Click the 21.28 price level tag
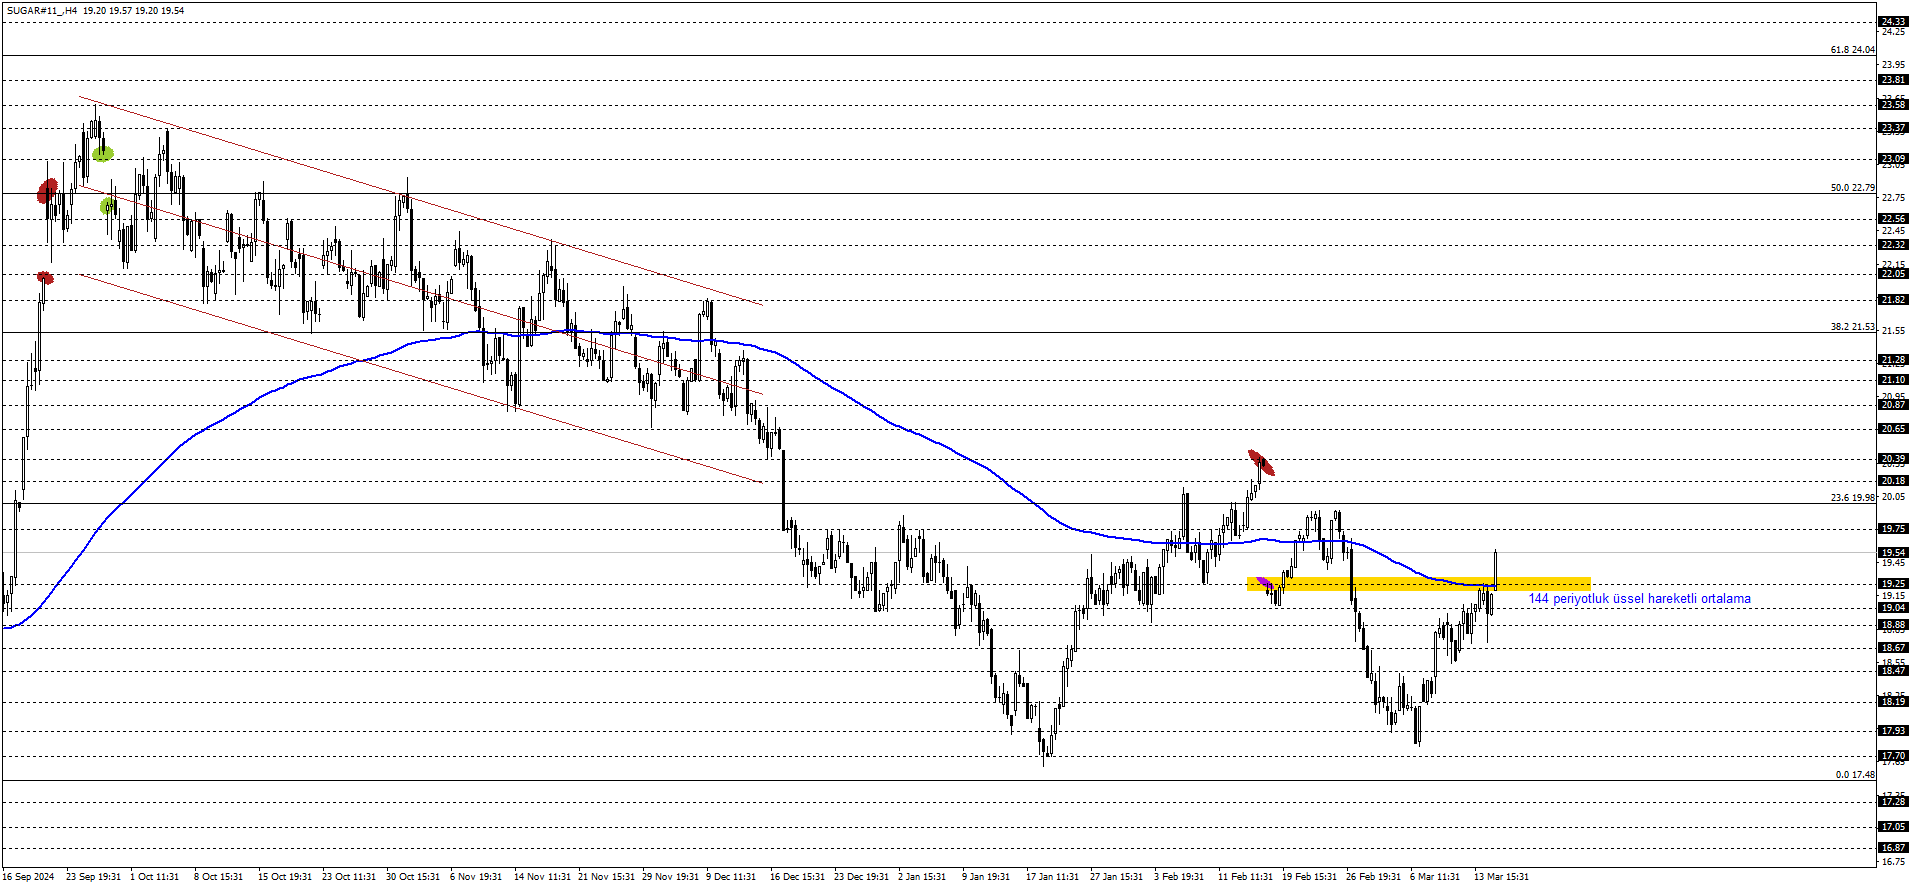The image size is (1916, 888). [x=1893, y=360]
